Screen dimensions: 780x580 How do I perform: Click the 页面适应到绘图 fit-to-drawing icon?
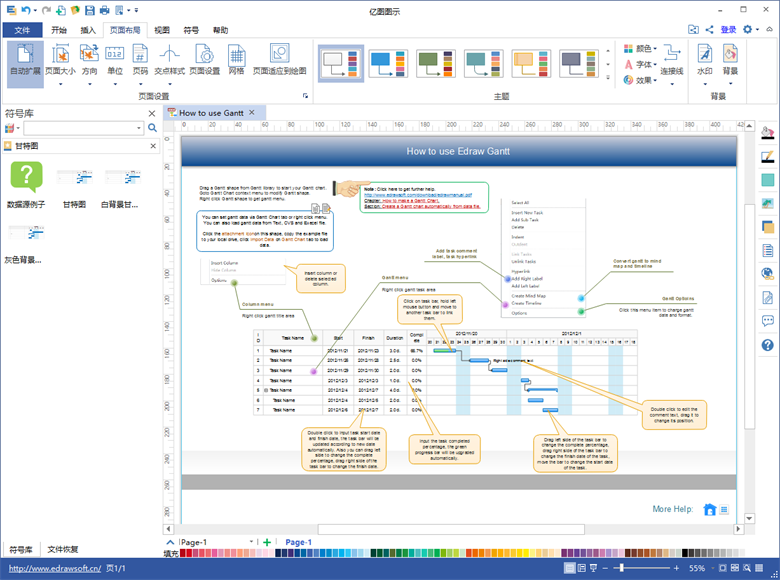tap(280, 53)
